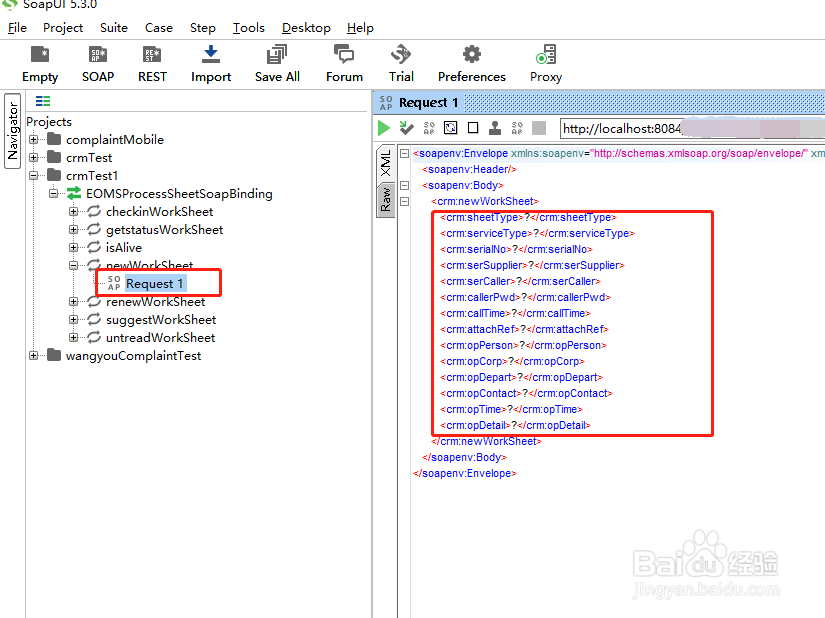825x618 pixels.
Task: Click the person-shaped toolbar icon
Action: (495, 128)
